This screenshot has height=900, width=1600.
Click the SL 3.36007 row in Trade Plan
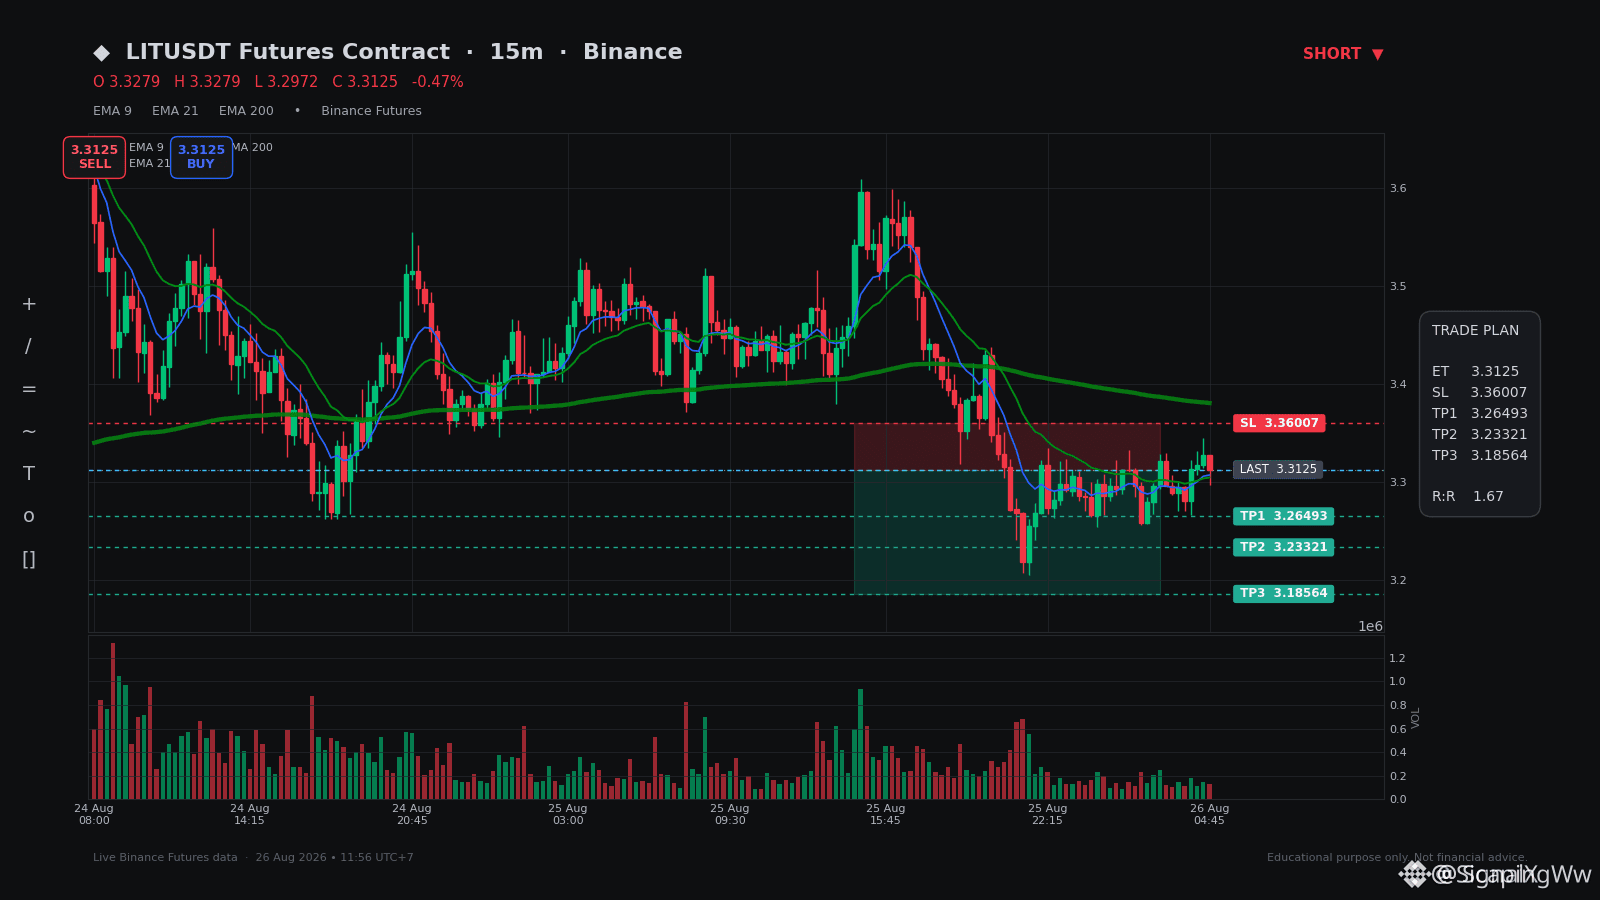tap(1479, 393)
